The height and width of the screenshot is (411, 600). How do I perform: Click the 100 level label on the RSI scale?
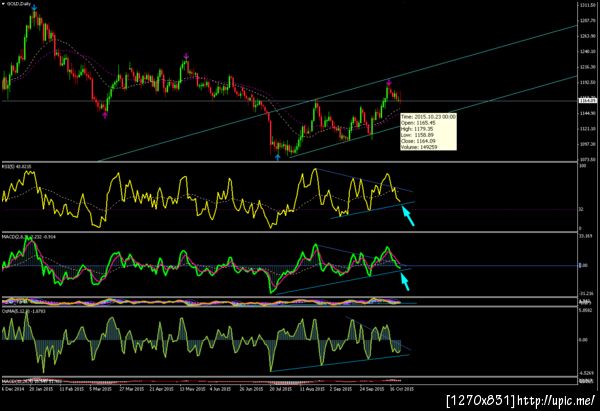[583, 166]
